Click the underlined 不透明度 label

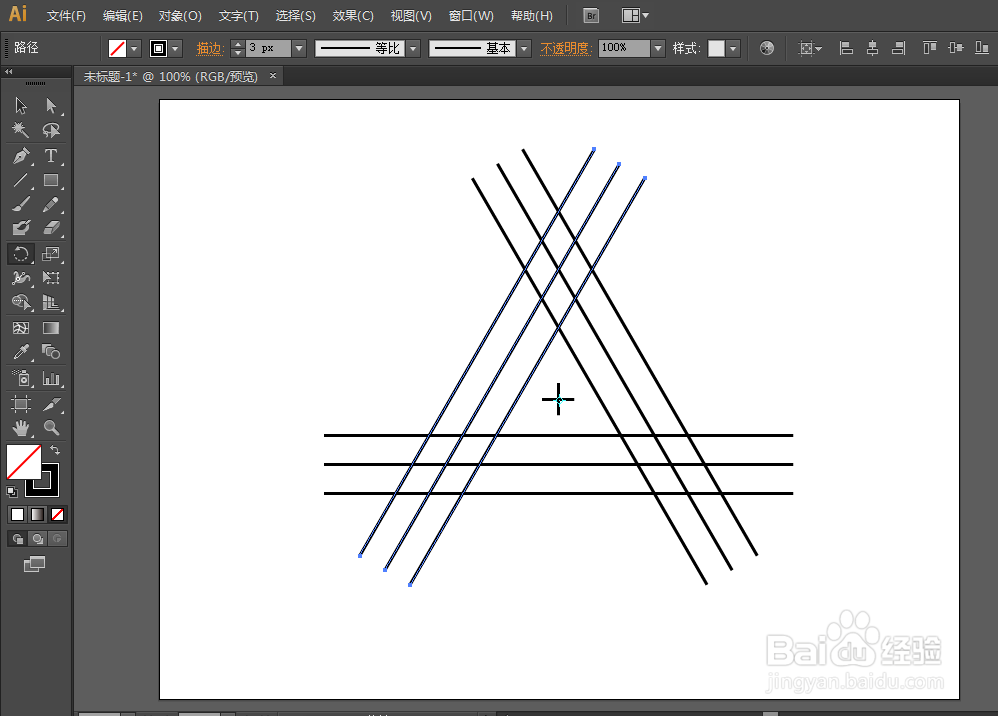(566, 47)
